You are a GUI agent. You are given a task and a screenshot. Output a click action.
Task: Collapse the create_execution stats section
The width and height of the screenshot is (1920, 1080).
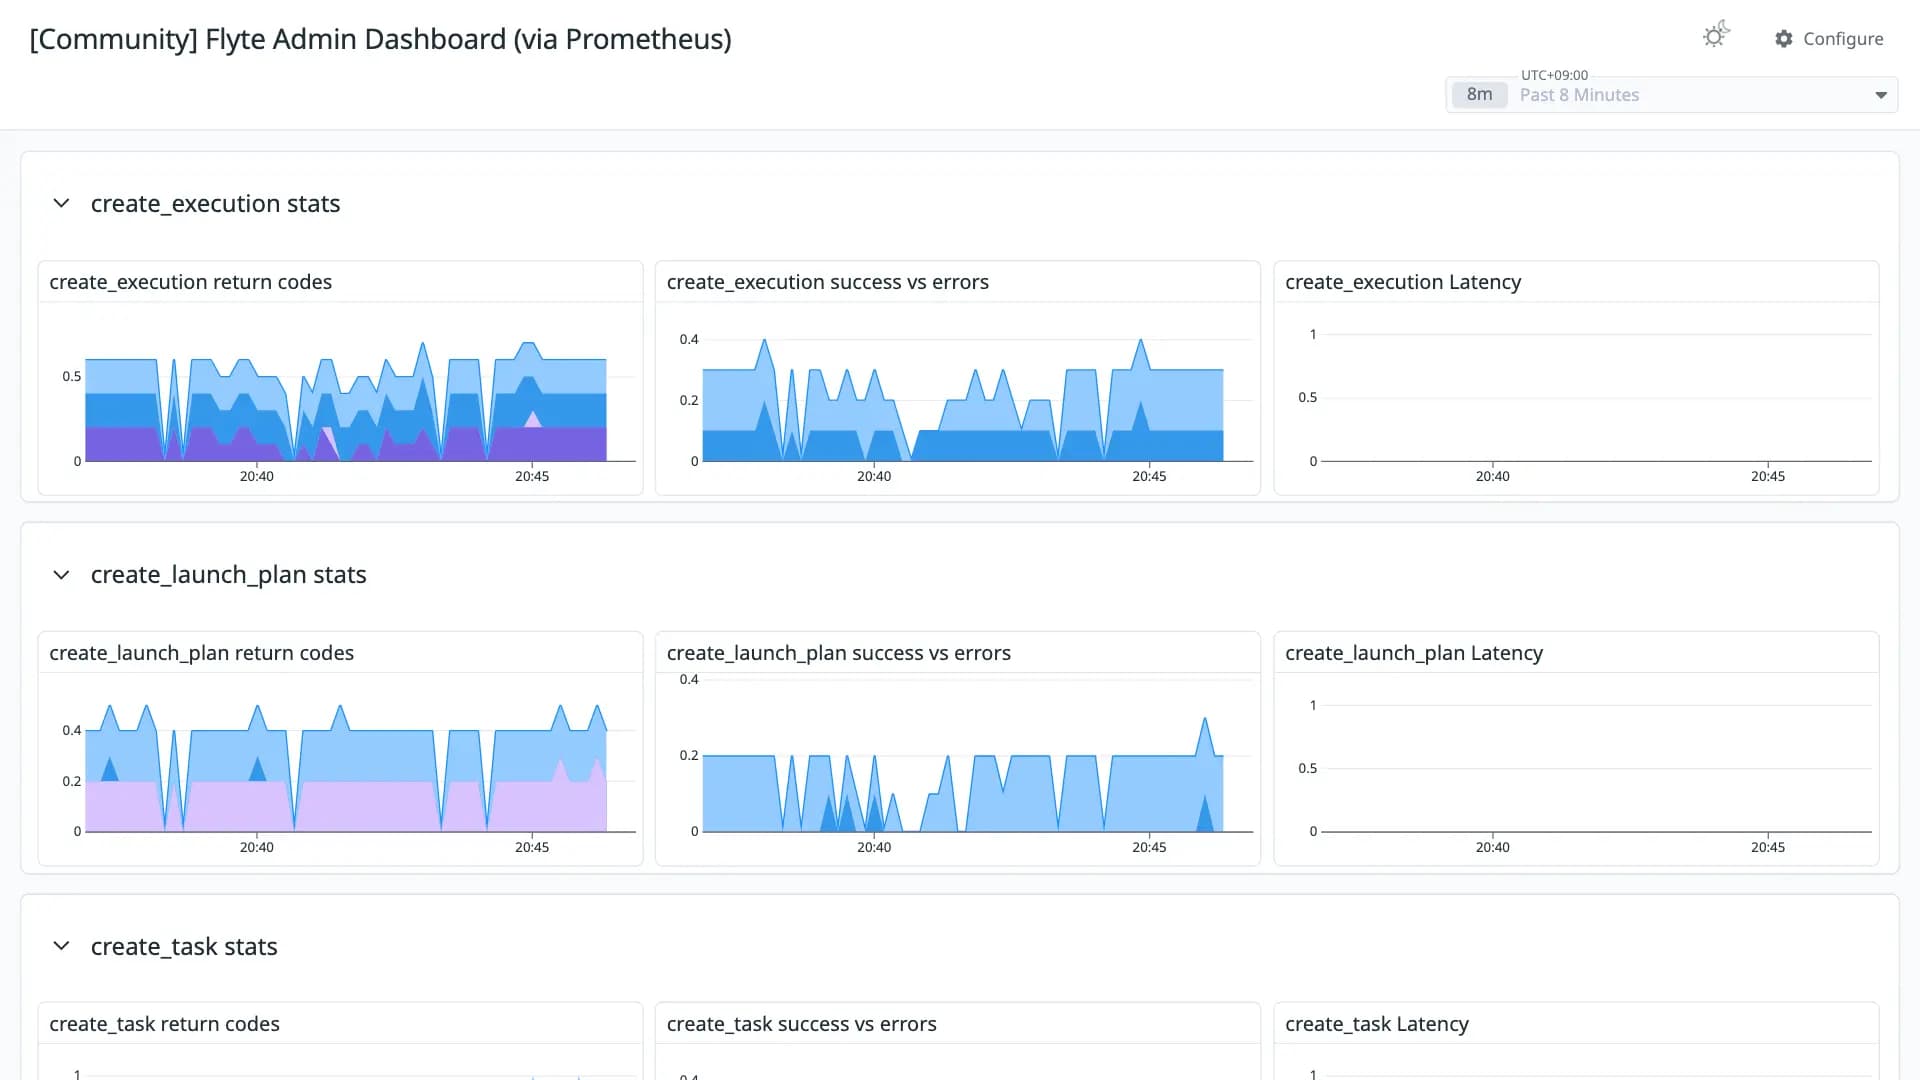point(61,204)
